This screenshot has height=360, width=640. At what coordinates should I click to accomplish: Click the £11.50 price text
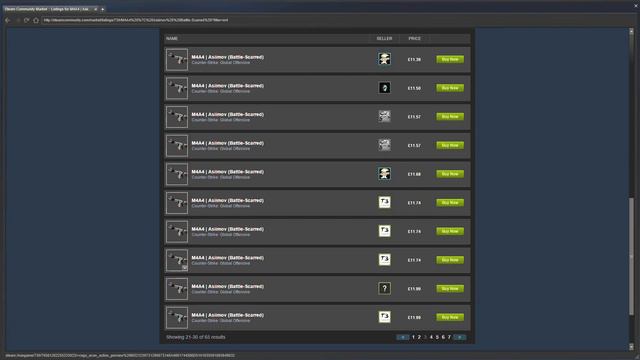(x=414, y=88)
